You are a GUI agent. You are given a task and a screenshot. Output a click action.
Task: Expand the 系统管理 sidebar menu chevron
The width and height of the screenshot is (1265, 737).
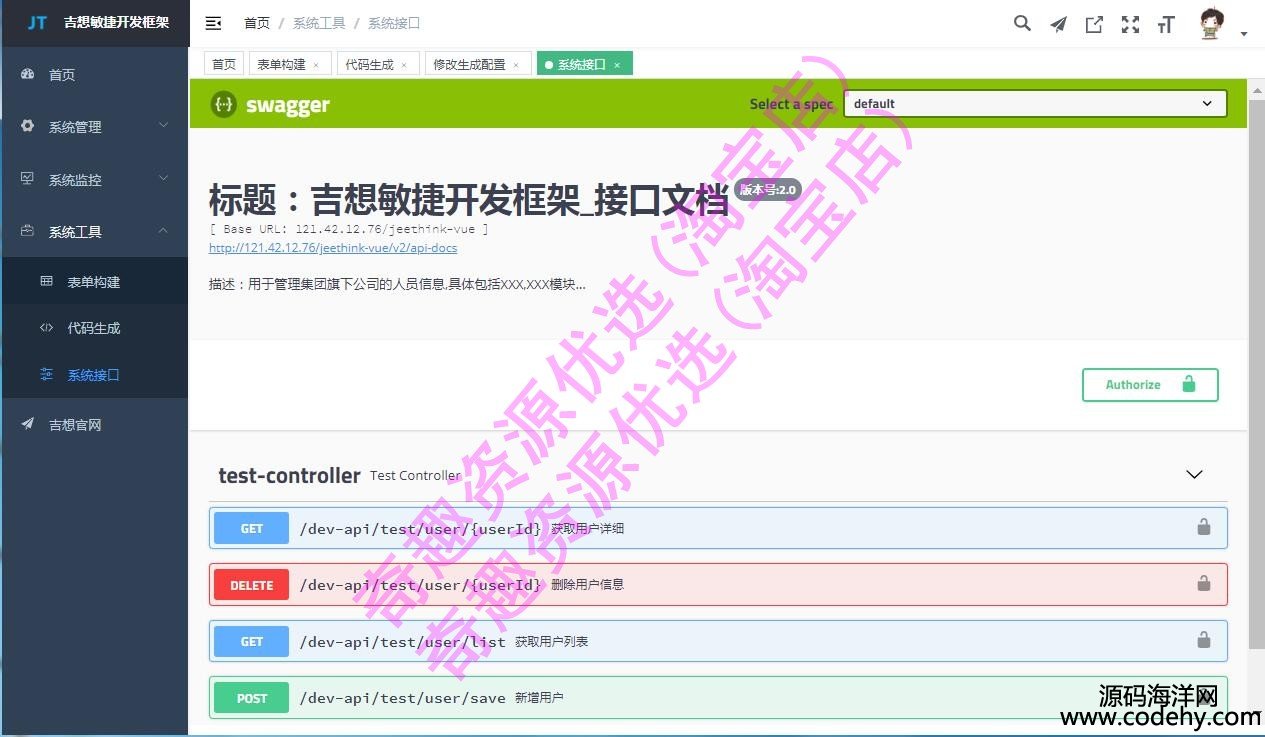click(164, 126)
